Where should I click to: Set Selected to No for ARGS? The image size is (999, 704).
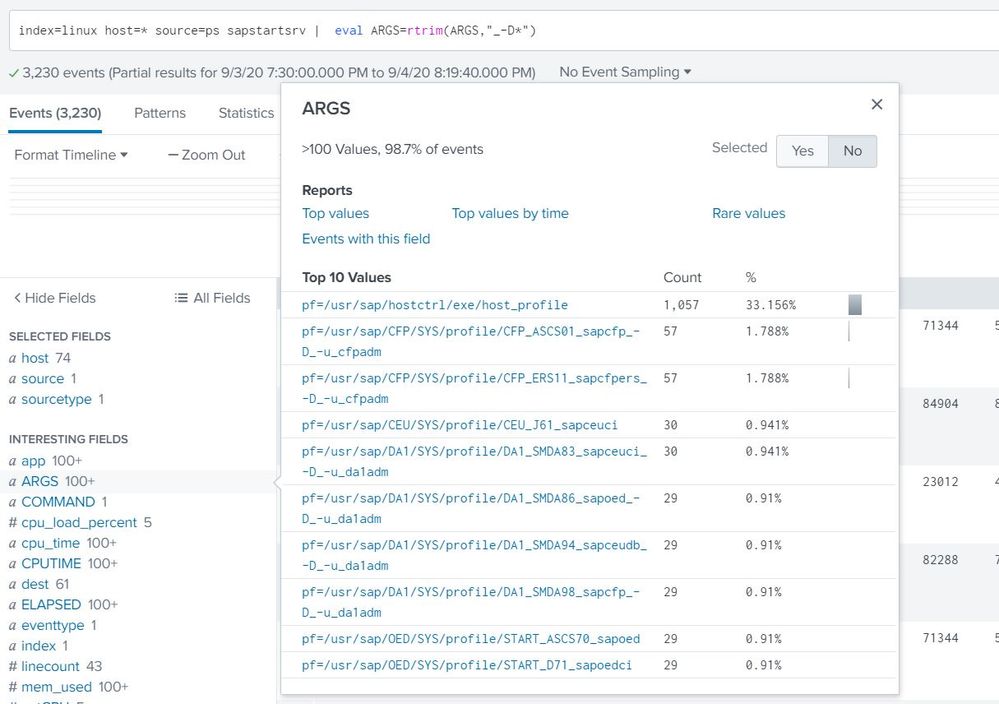(852, 151)
